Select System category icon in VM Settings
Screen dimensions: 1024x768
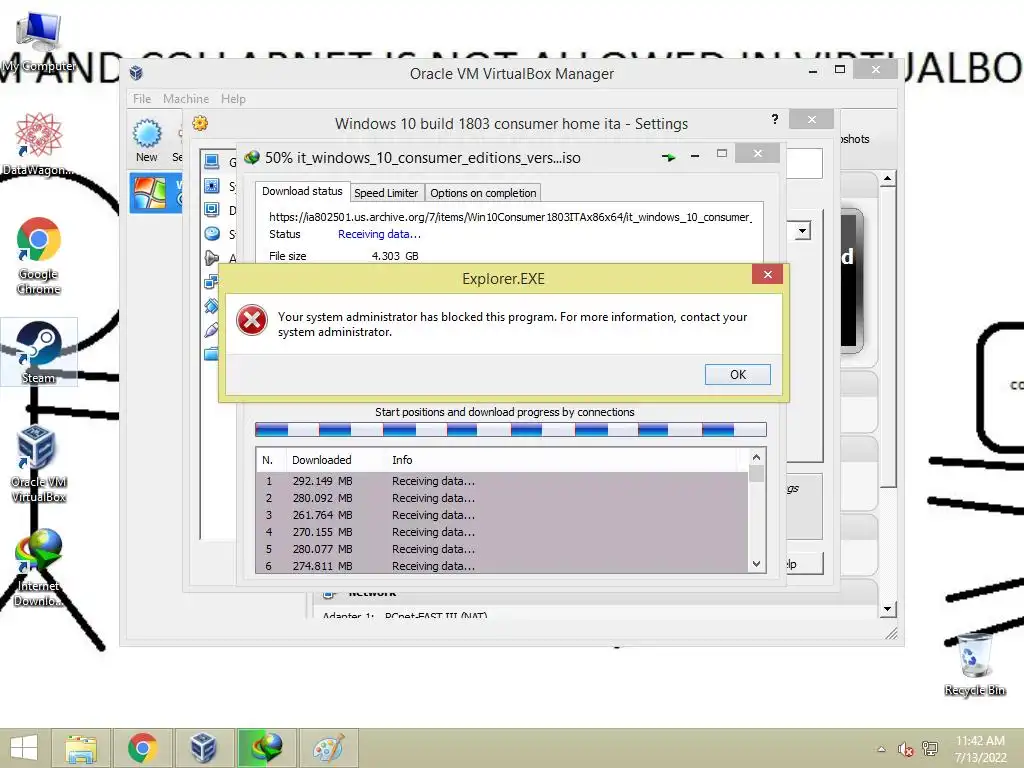(x=212, y=186)
